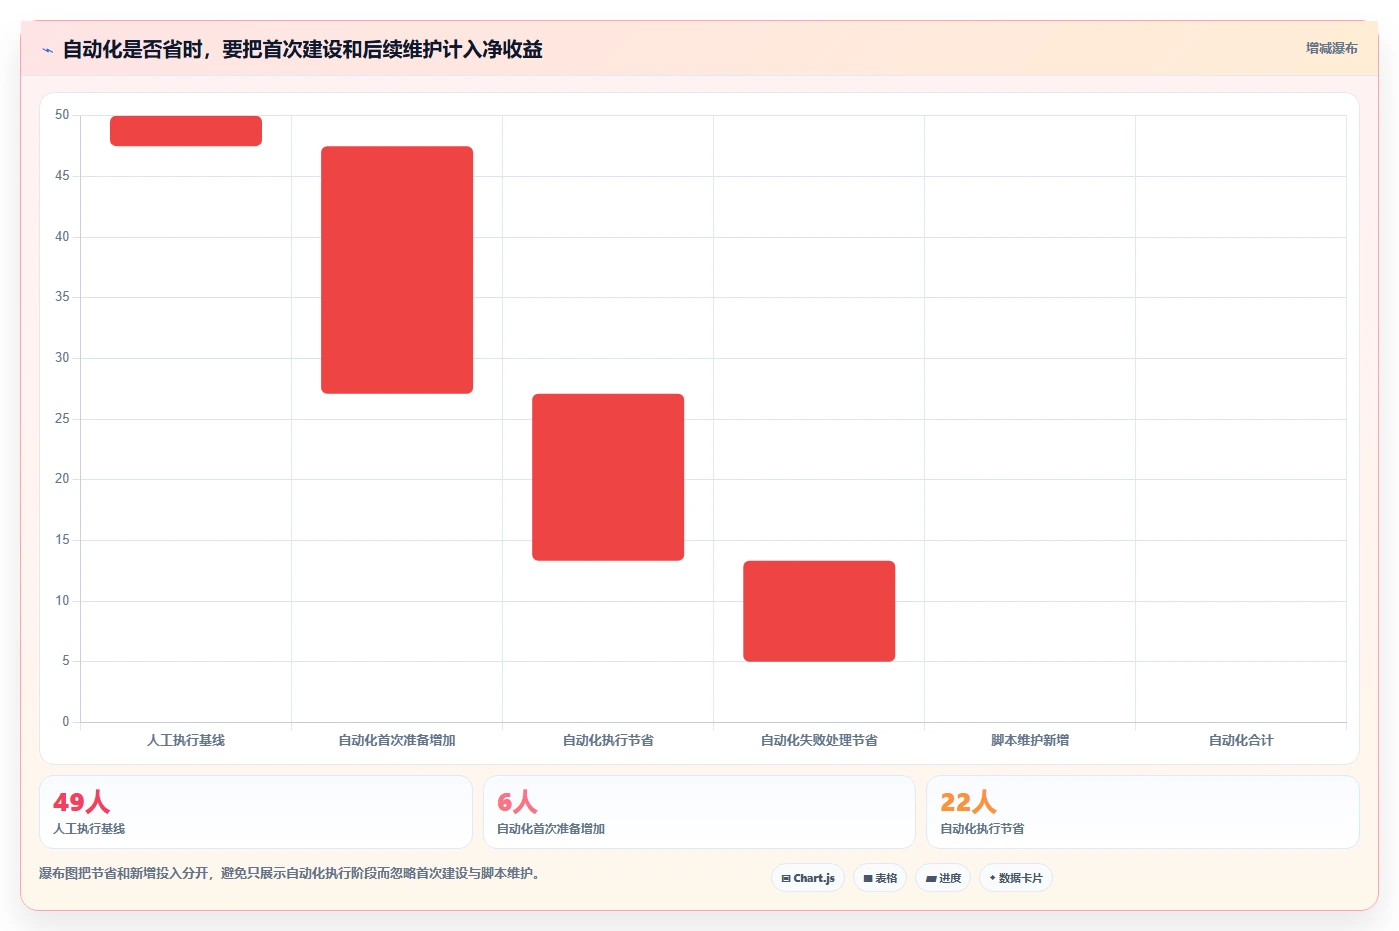This screenshot has height=931, width=1399.
Task: Click the 增减瀑布 label in header
Action: pyautogui.click(x=1331, y=48)
